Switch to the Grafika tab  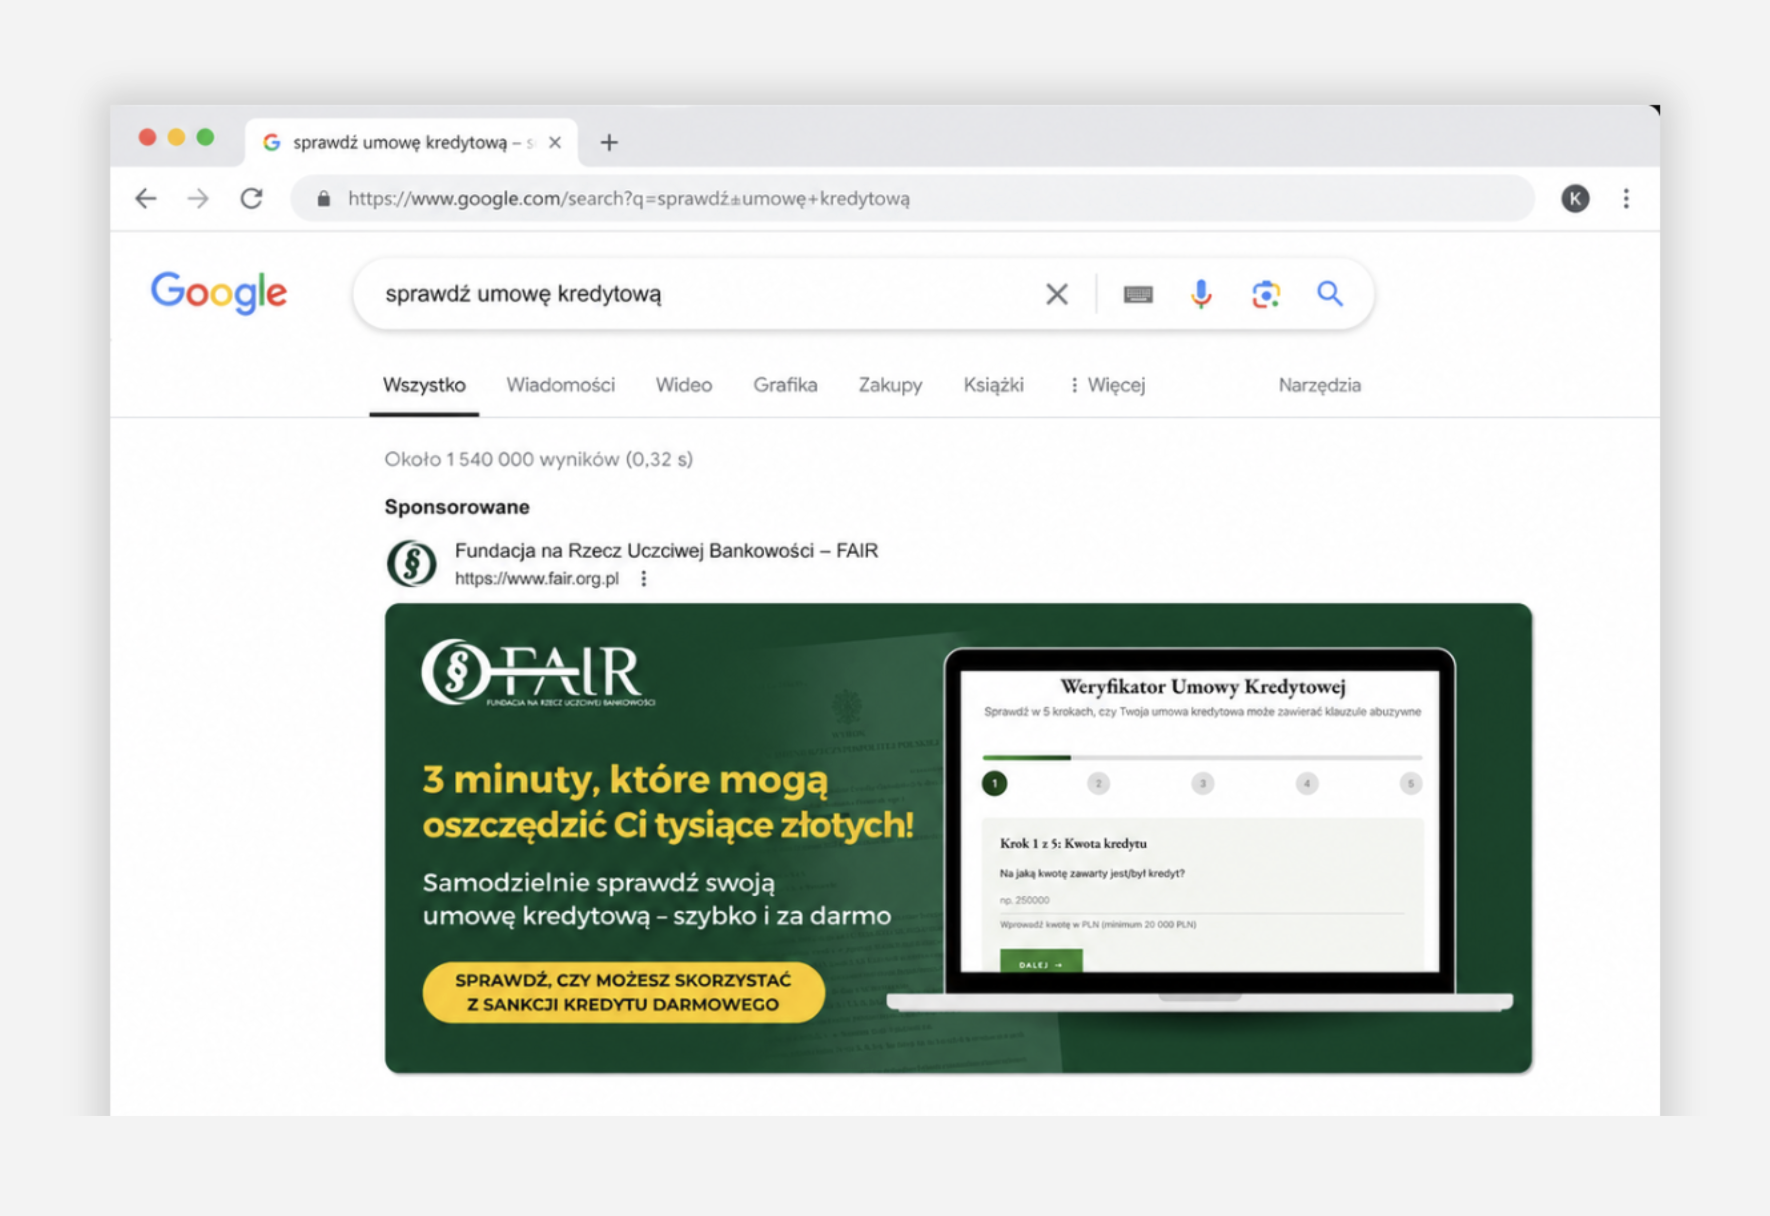click(785, 385)
